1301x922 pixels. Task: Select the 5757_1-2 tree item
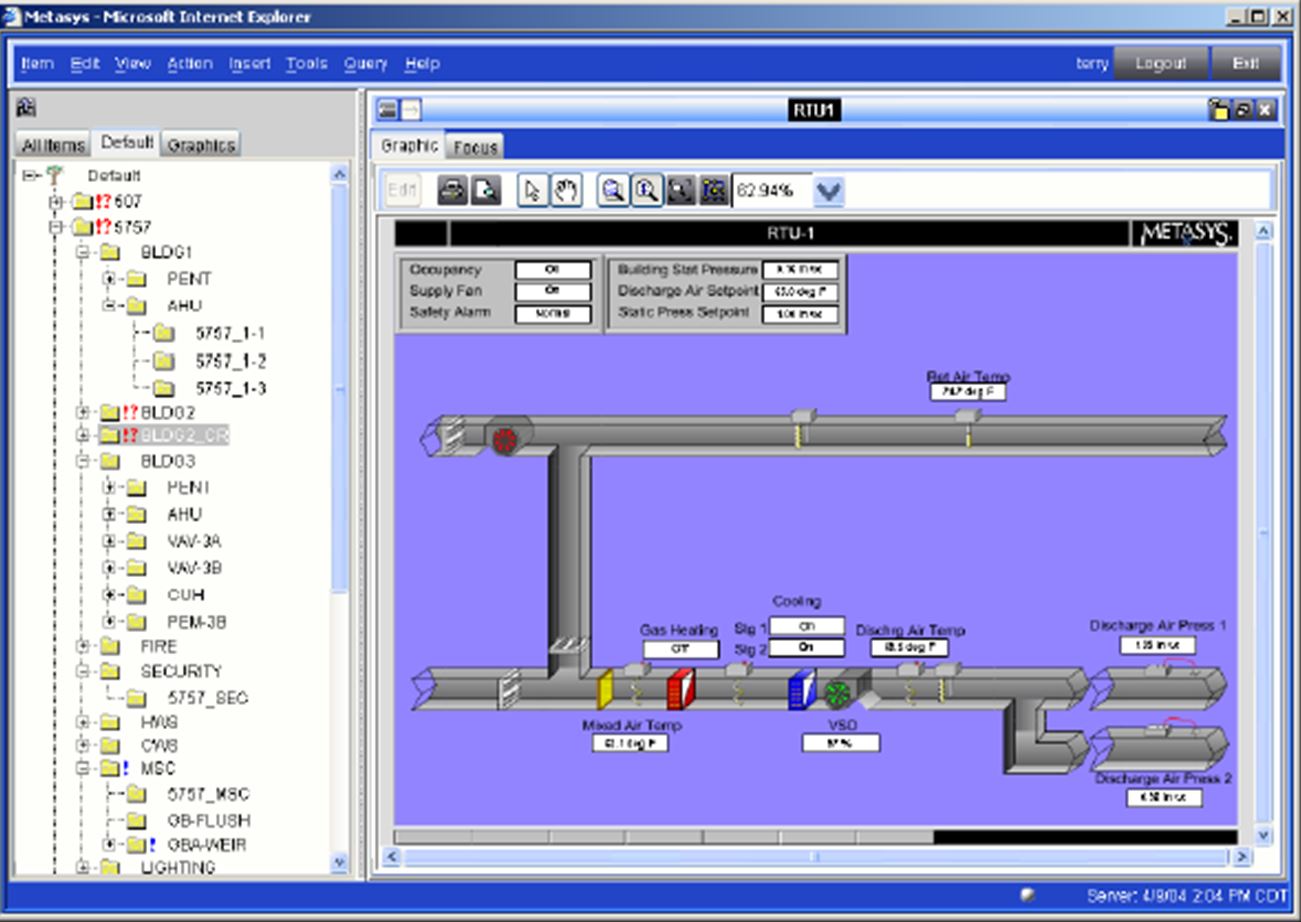click(x=230, y=361)
